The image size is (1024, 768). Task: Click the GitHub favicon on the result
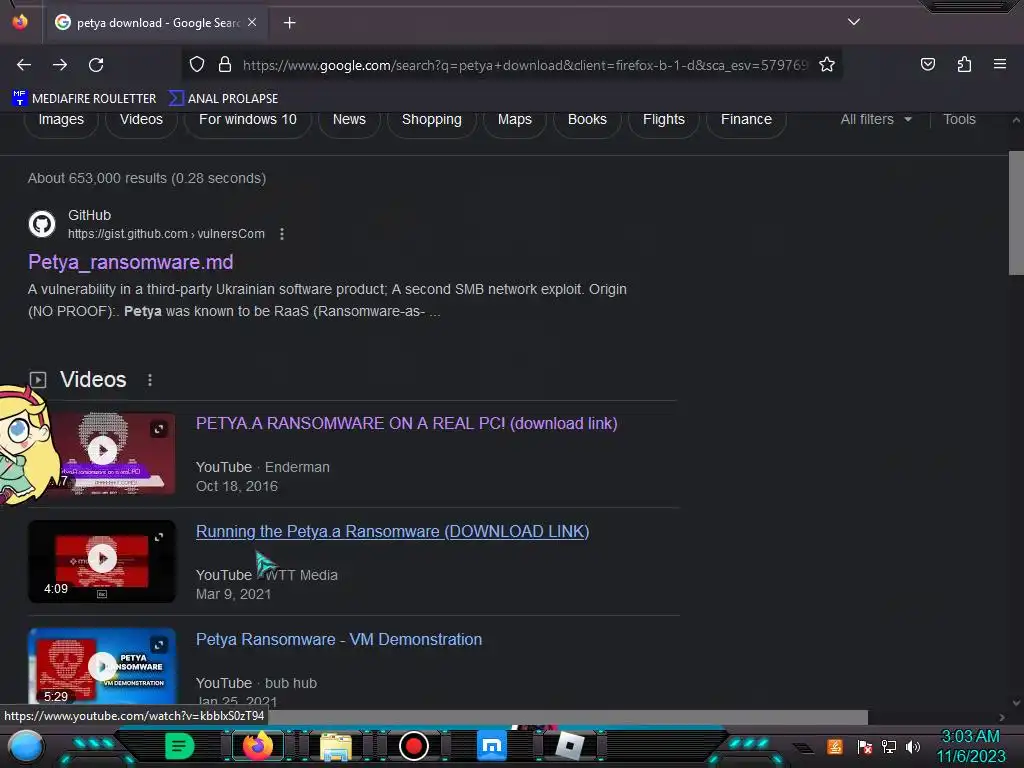click(42, 224)
